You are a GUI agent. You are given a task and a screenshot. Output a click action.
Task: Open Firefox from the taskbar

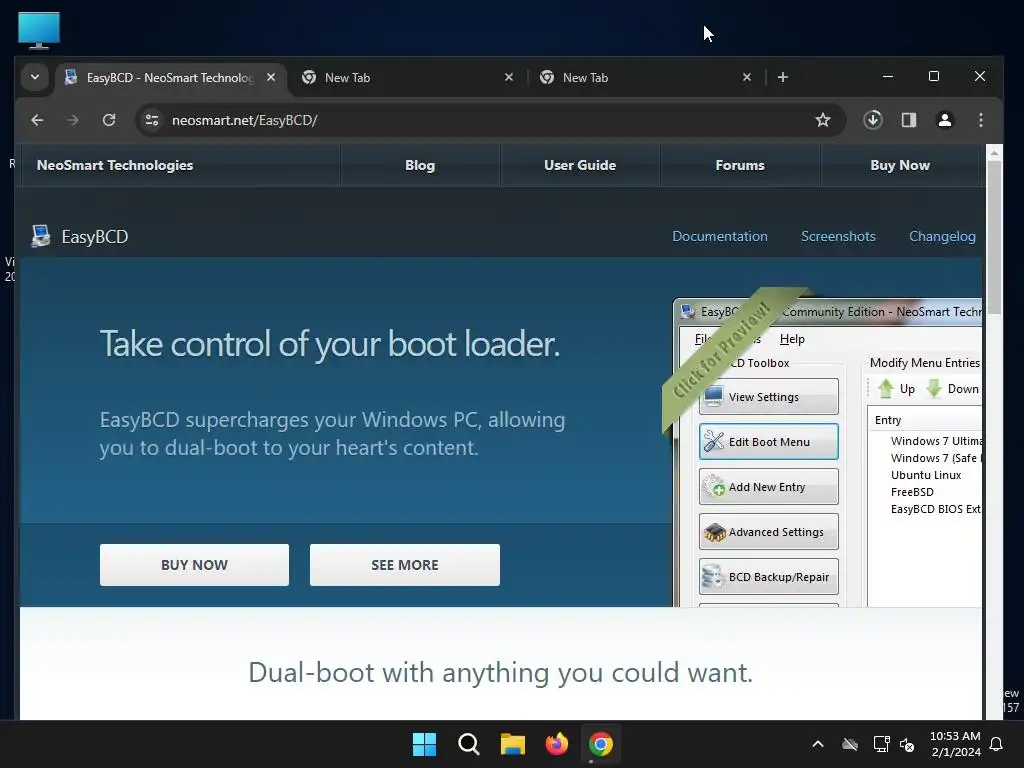[x=556, y=744]
